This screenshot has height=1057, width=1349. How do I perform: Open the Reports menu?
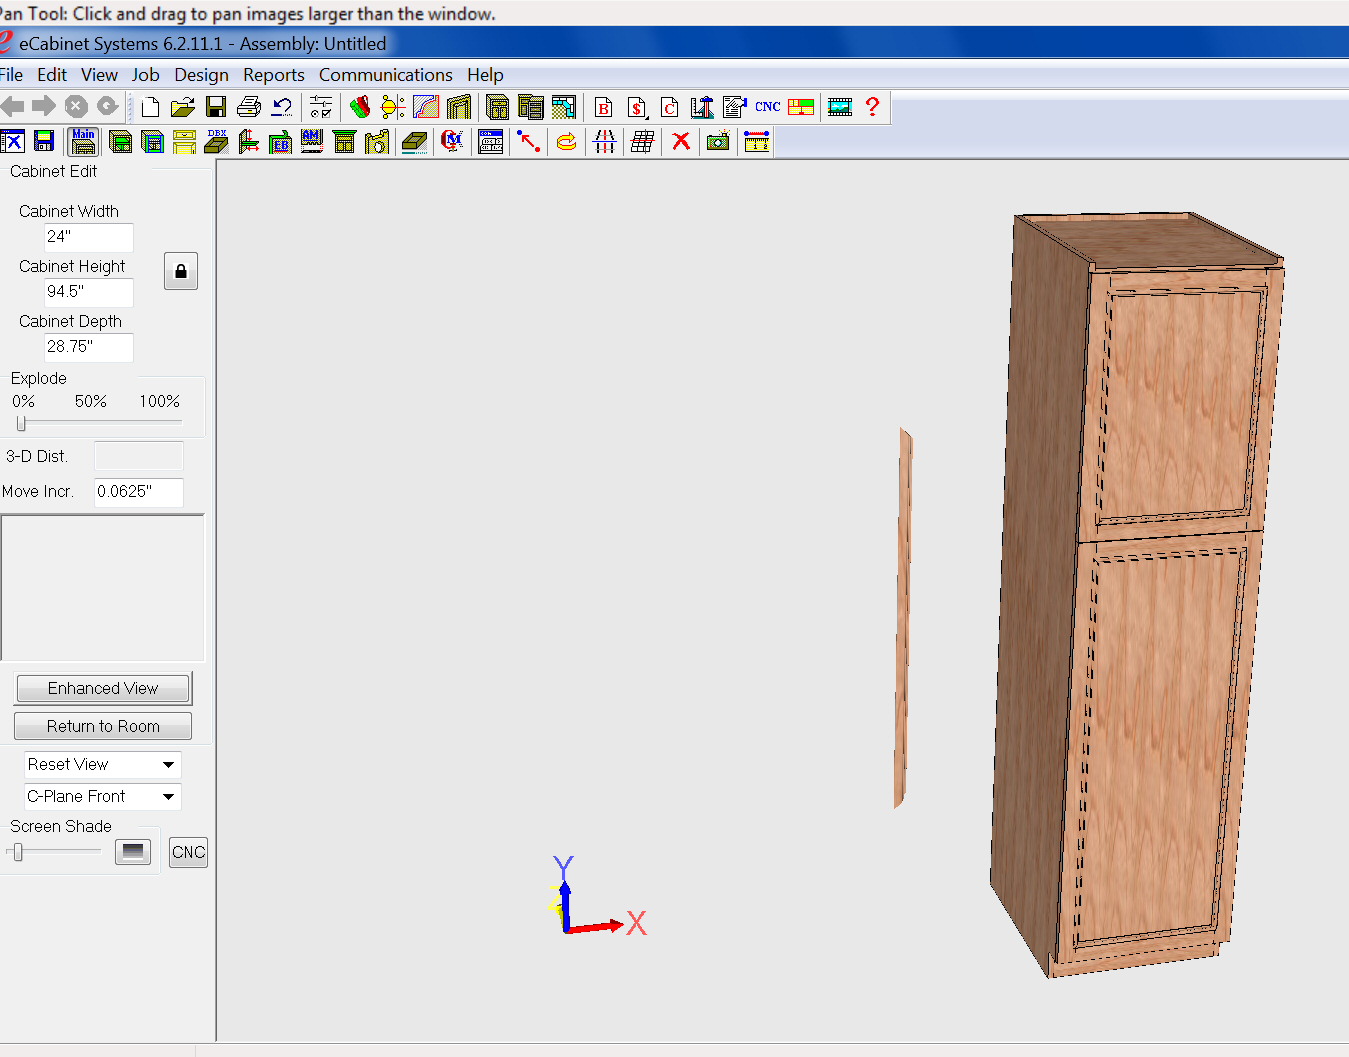273,75
